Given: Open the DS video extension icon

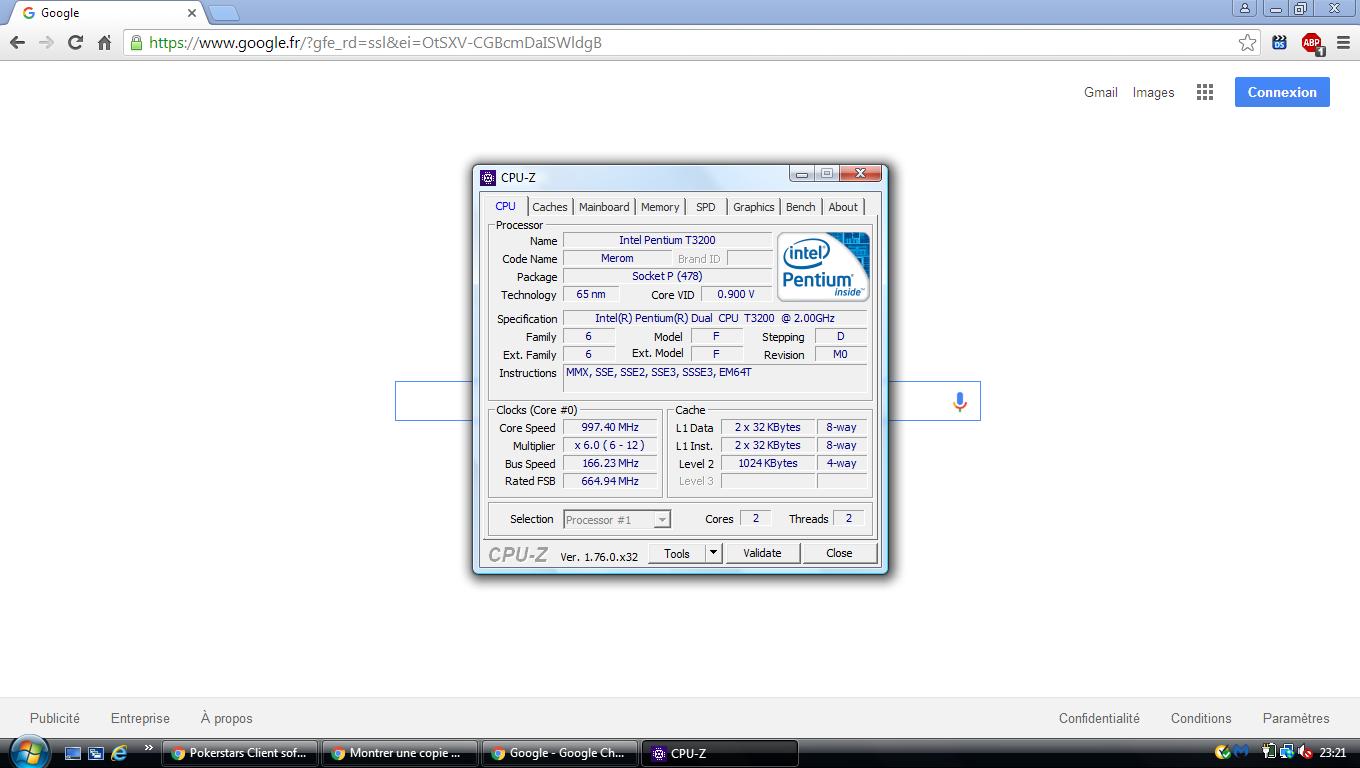Looking at the screenshot, I should [x=1279, y=42].
